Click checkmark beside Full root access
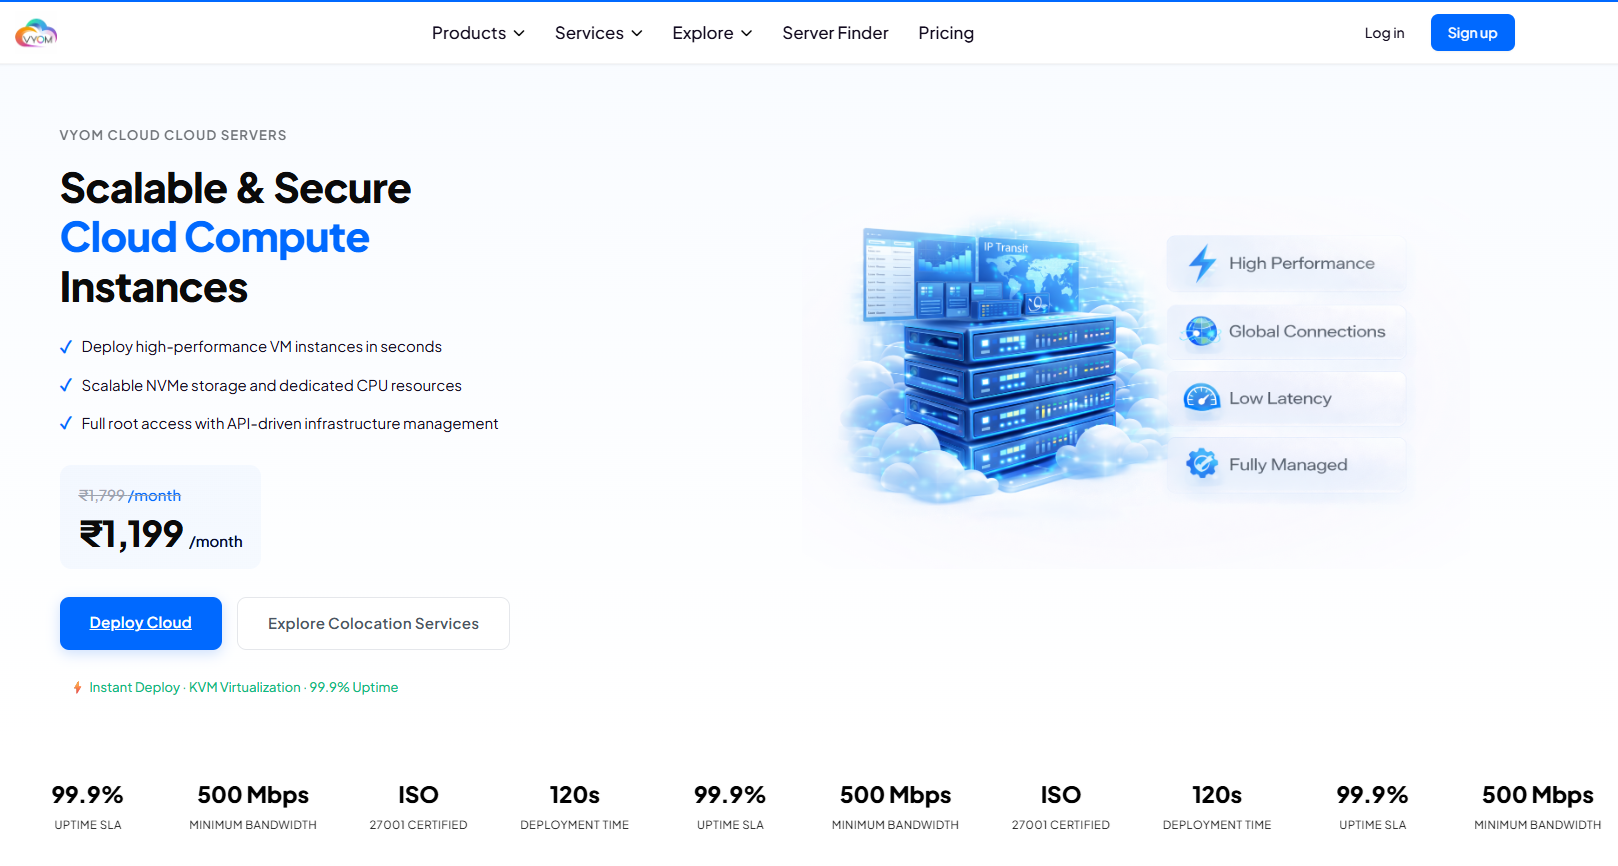The image size is (1618, 866). [66, 424]
